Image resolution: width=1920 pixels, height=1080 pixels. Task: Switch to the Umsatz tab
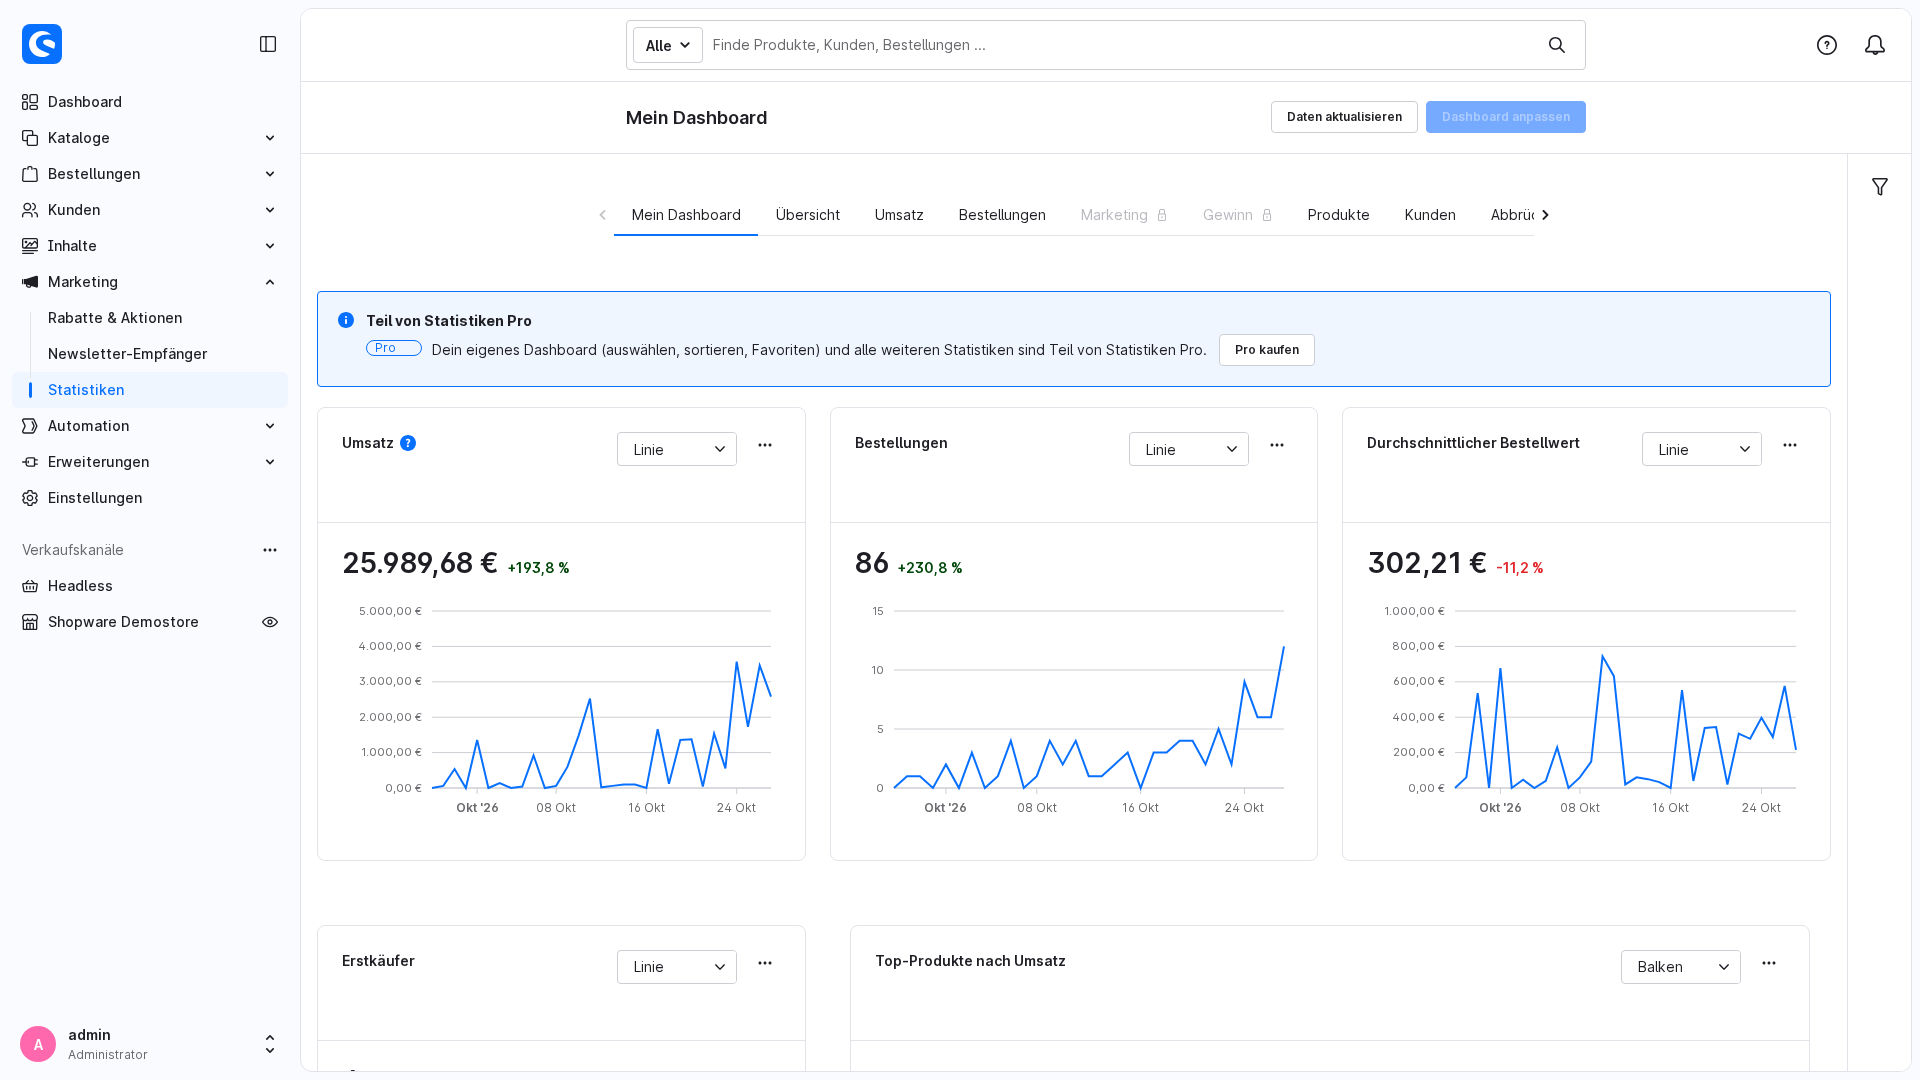[899, 215]
